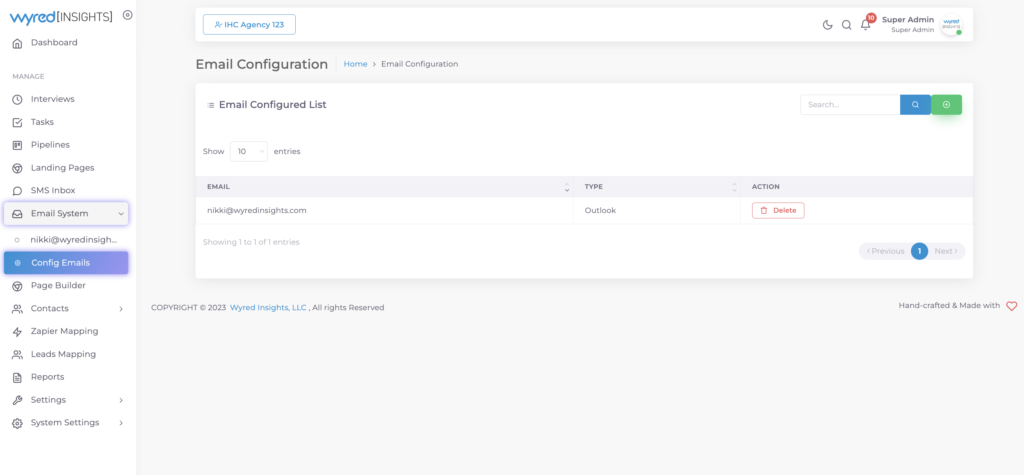
Task: Expand the System Settings submenu chevron
Action: click(121, 423)
